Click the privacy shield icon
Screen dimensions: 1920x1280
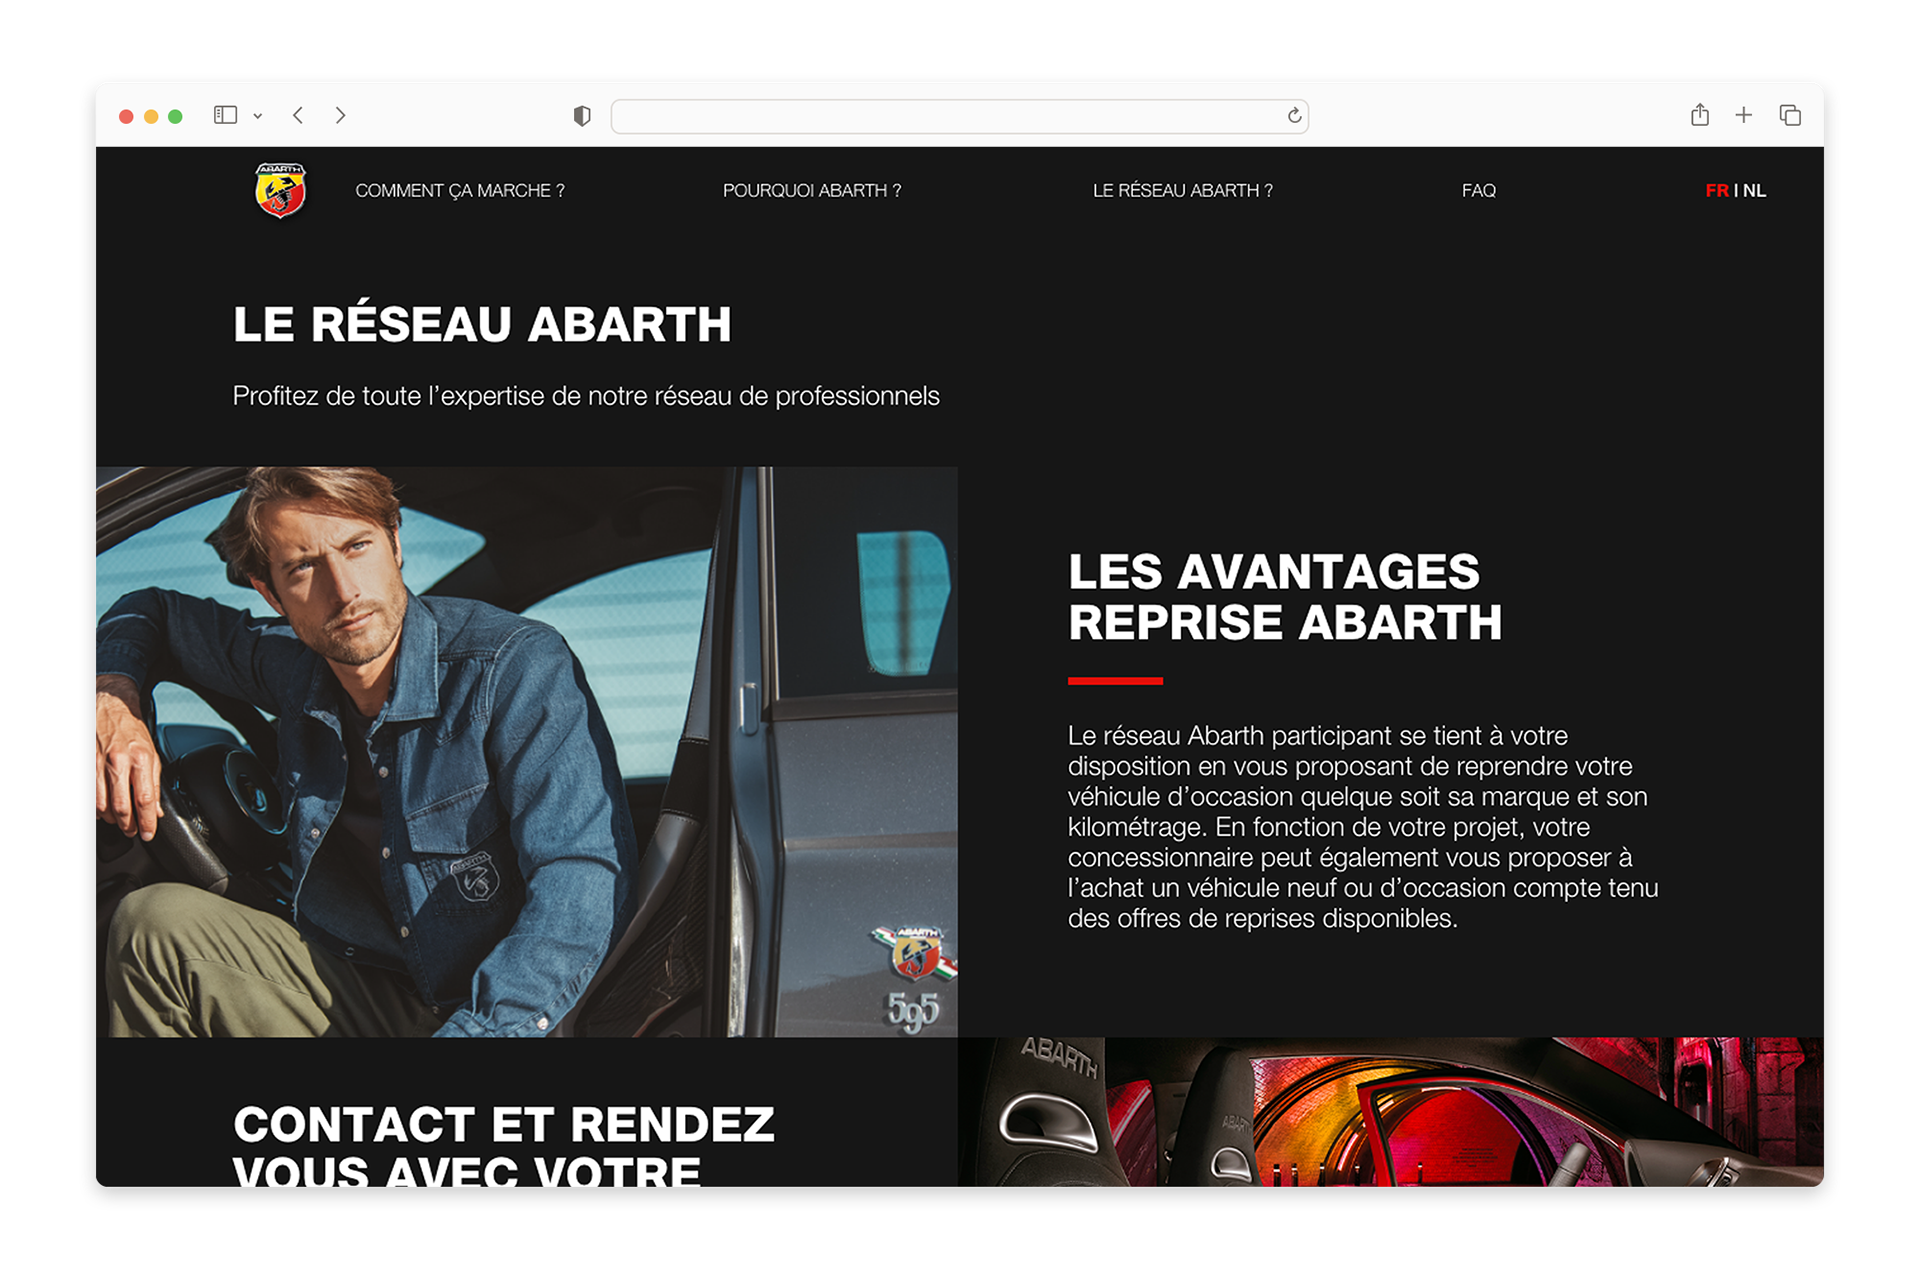tap(582, 116)
